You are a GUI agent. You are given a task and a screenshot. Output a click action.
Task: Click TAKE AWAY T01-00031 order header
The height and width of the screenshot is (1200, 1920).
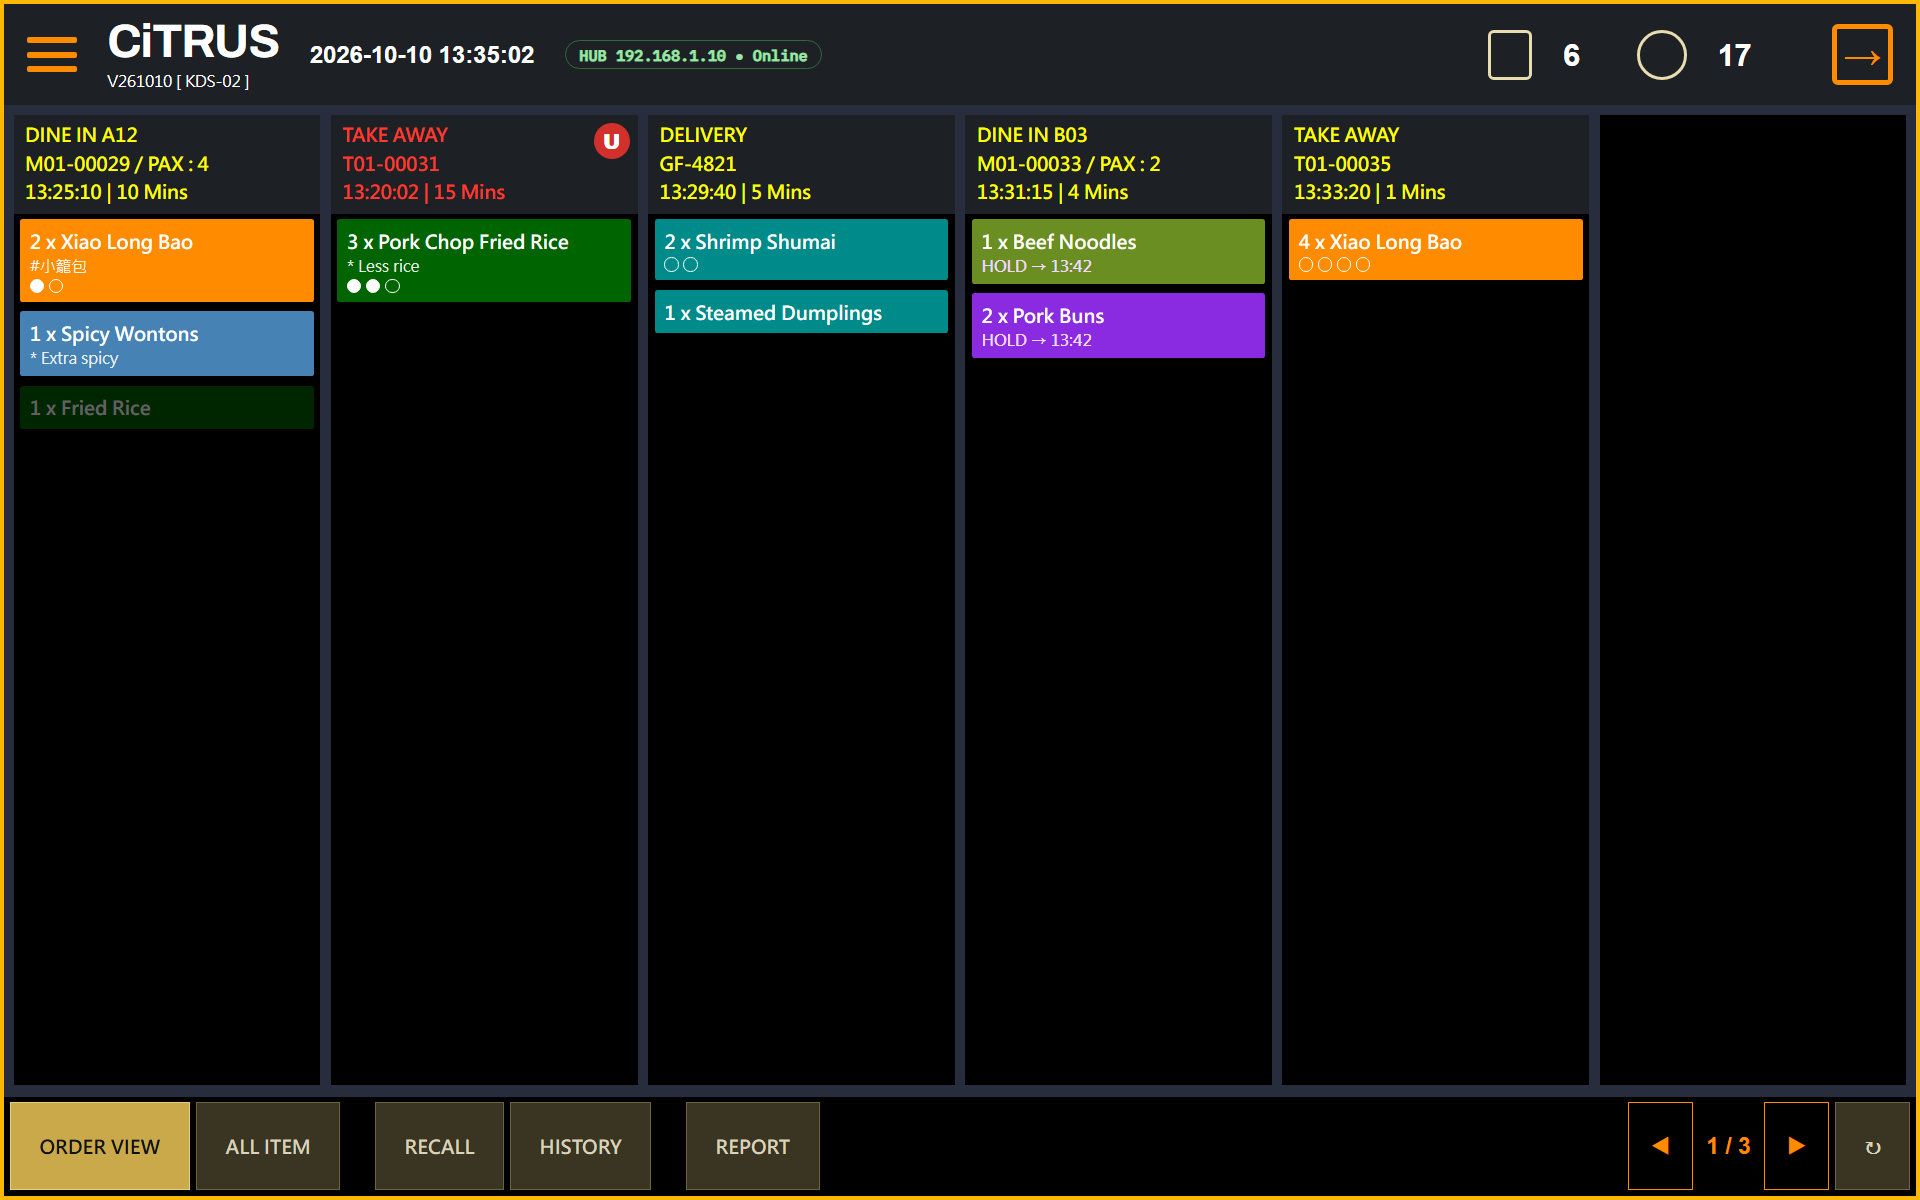coord(484,163)
